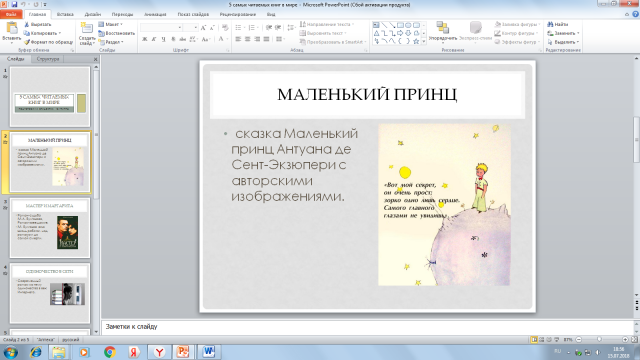This screenshot has width=640, height=360.
Task: Click Format Painter (Формат по образцу)
Action: [49, 42]
